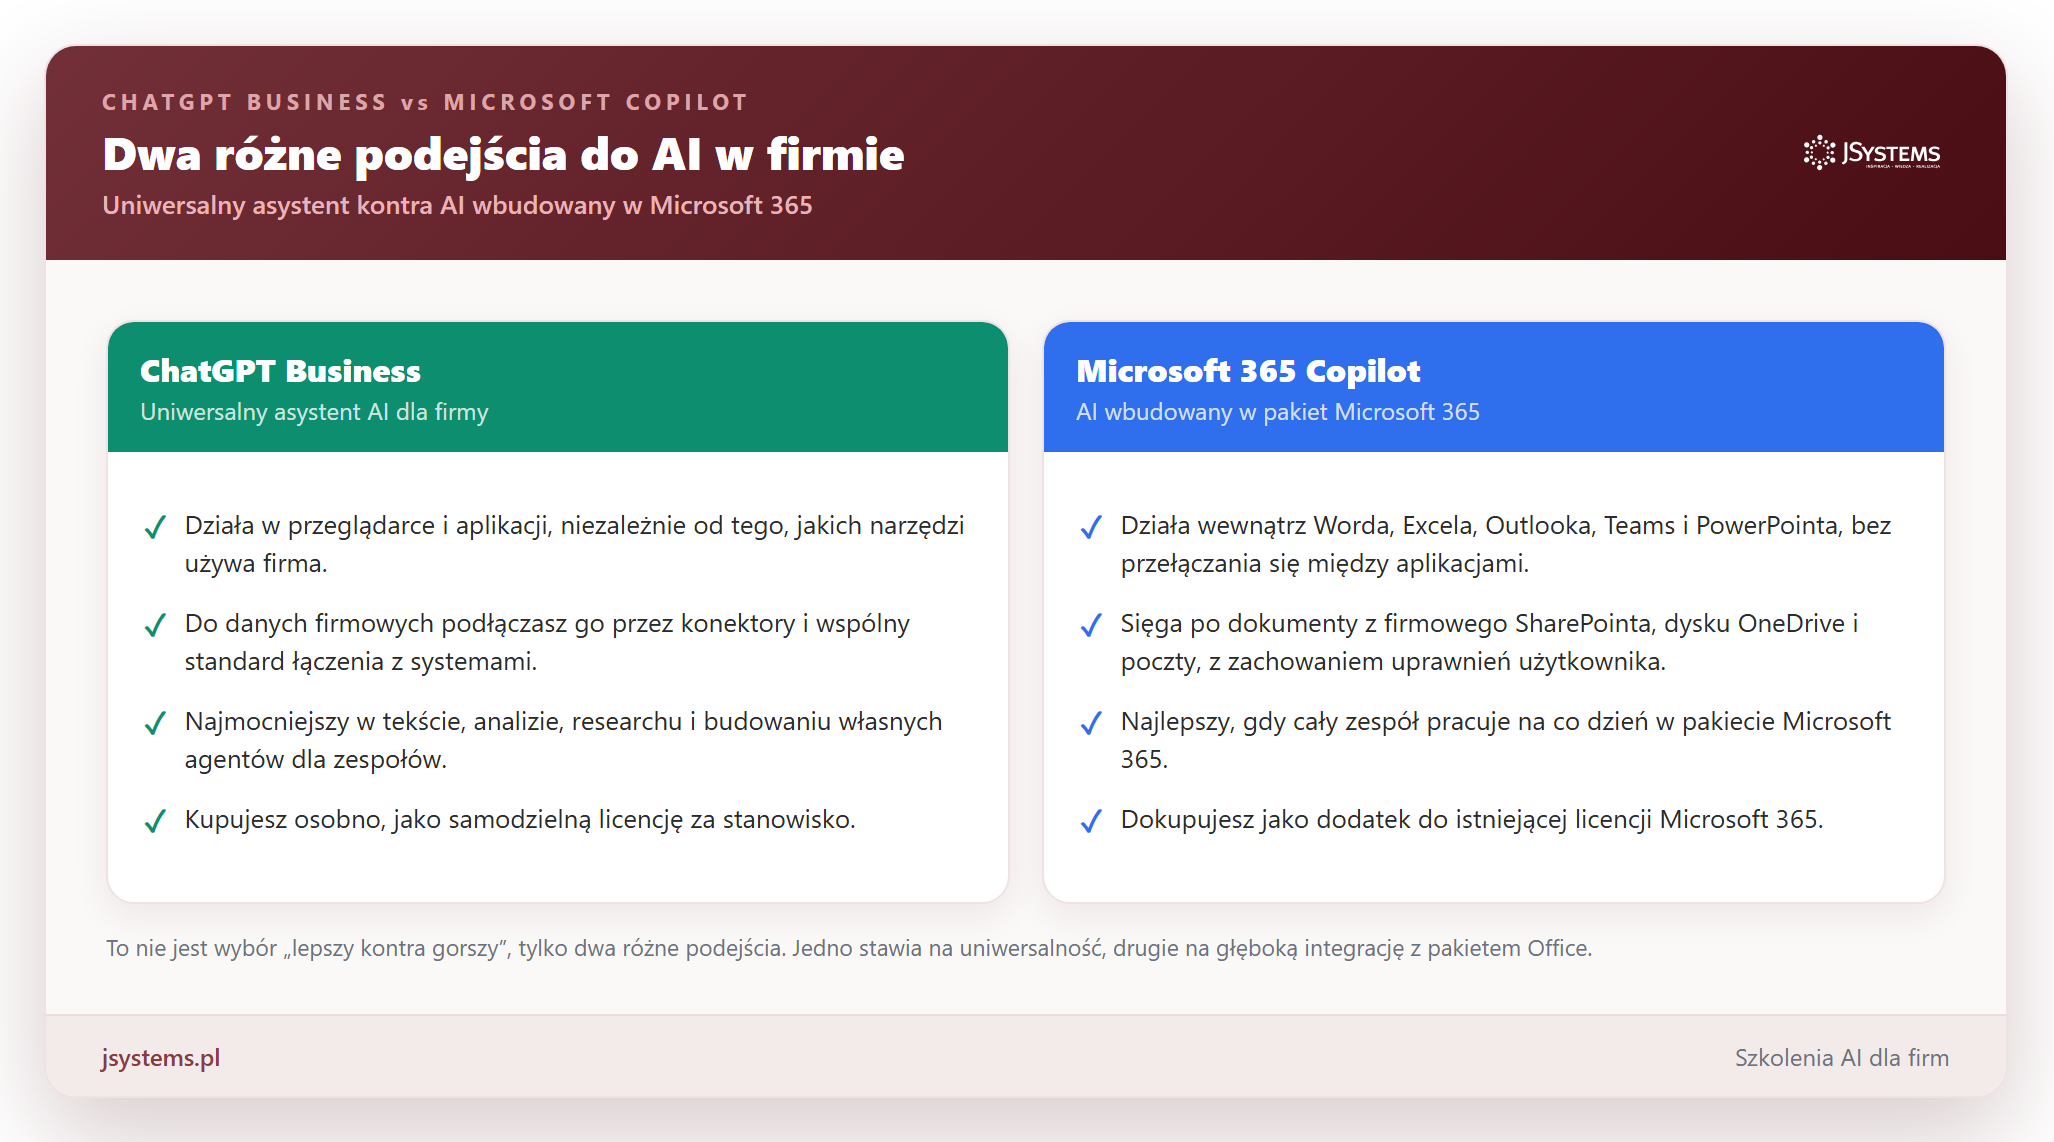Click blue checkmark beside 'Sięga po dokumenty'
Image resolution: width=2054 pixels, height=1142 pixels.
pos(1091,625)
